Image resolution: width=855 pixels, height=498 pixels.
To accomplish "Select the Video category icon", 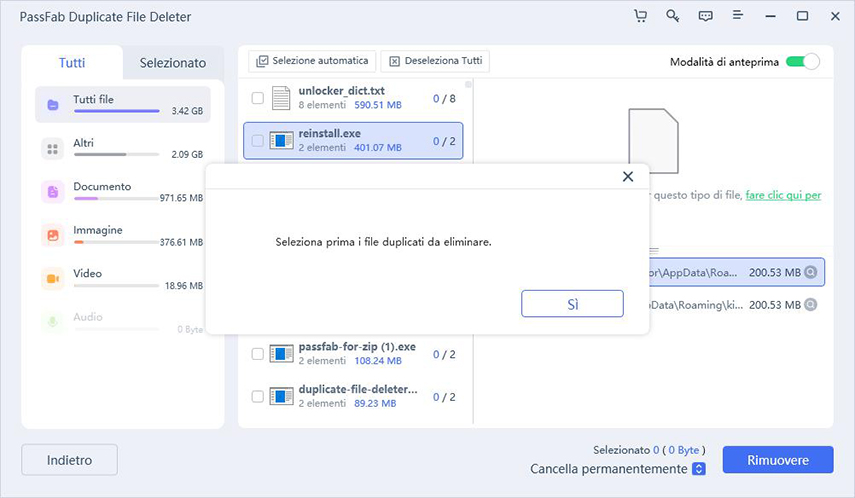I will point(52,279).
